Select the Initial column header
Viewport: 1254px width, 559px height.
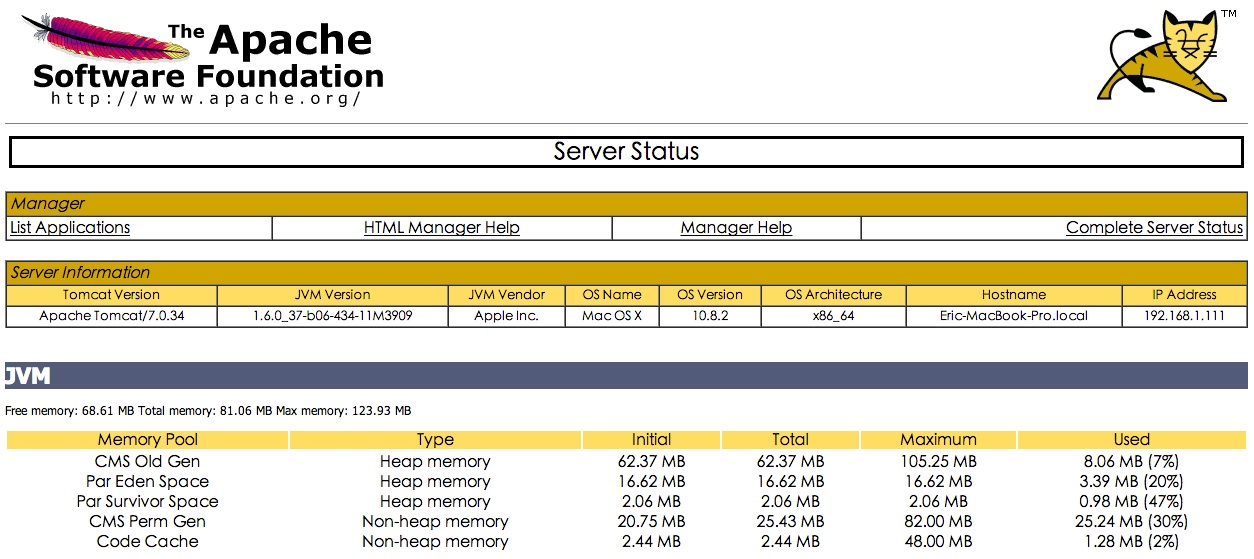click(x=651, y=440)
